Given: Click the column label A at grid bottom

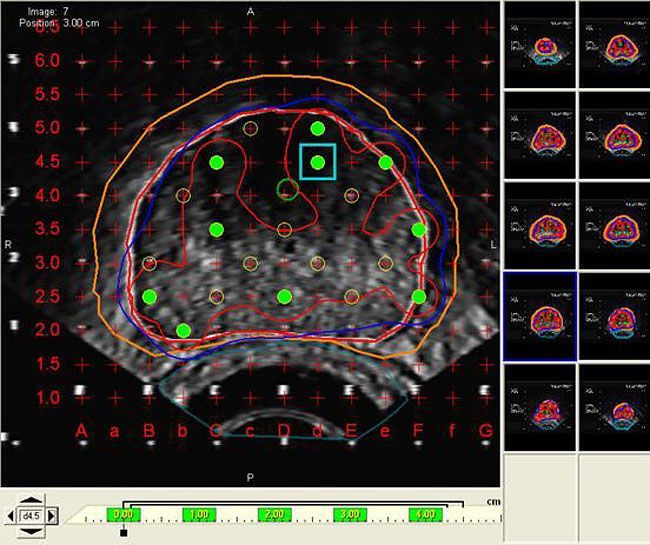Looking at the screenshot, I should click(82, 431).
